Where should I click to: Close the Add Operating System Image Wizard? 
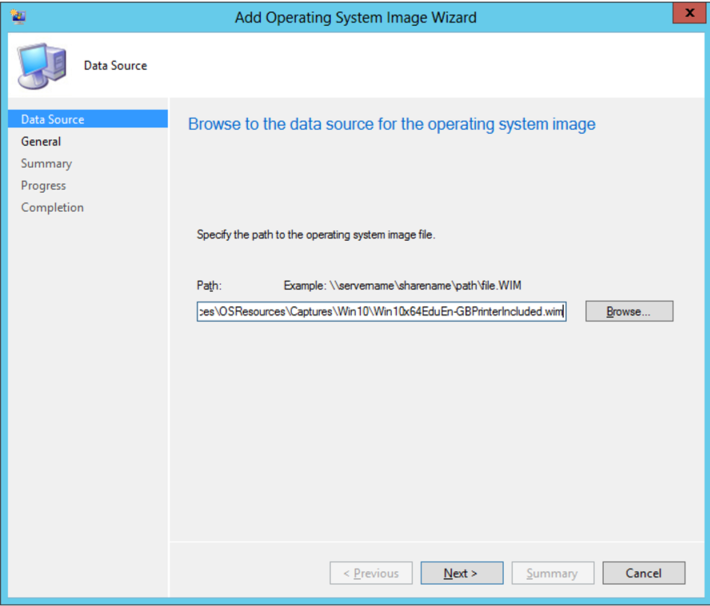(685, 15)
